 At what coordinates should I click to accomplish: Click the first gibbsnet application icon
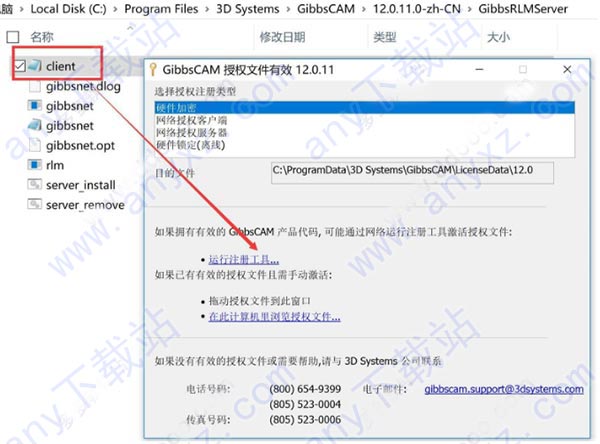pyautogui.click(x=34, y=106)
